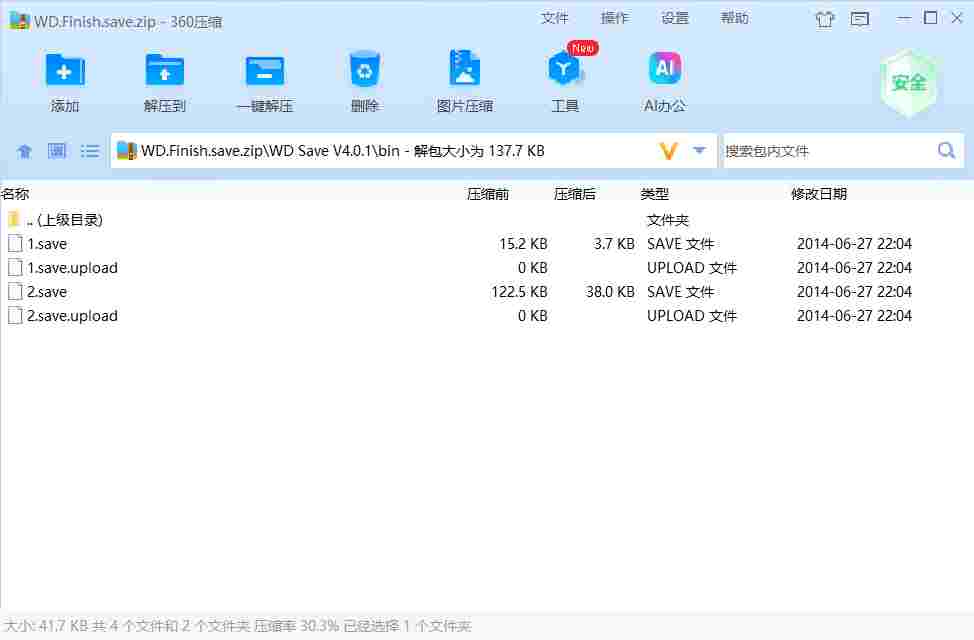Expand the address path dropdown arrow
The height and width of the screenshot is (640, 974).
(699, 150)
